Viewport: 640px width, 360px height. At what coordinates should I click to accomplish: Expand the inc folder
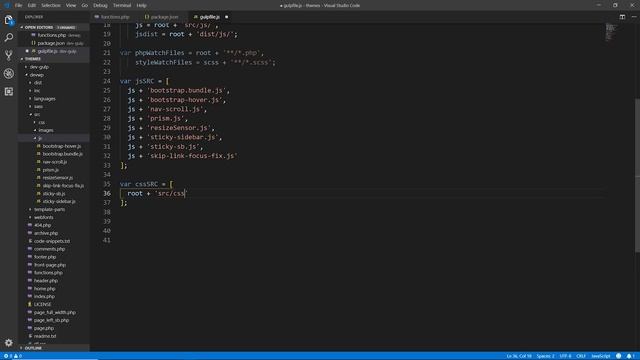tap(53, 91)
